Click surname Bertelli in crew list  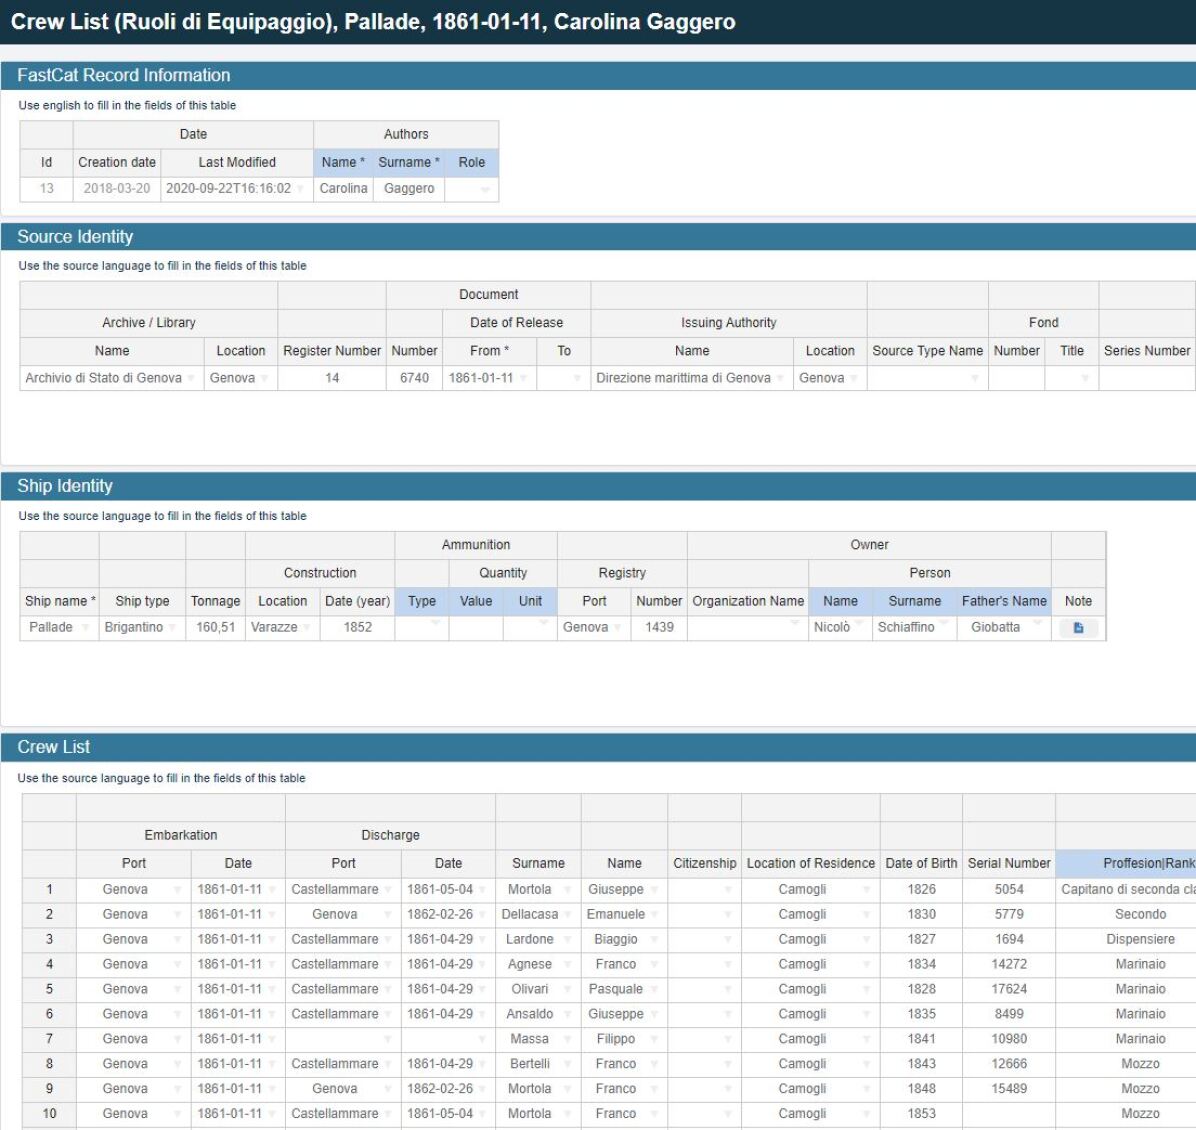pos(529,1064)
